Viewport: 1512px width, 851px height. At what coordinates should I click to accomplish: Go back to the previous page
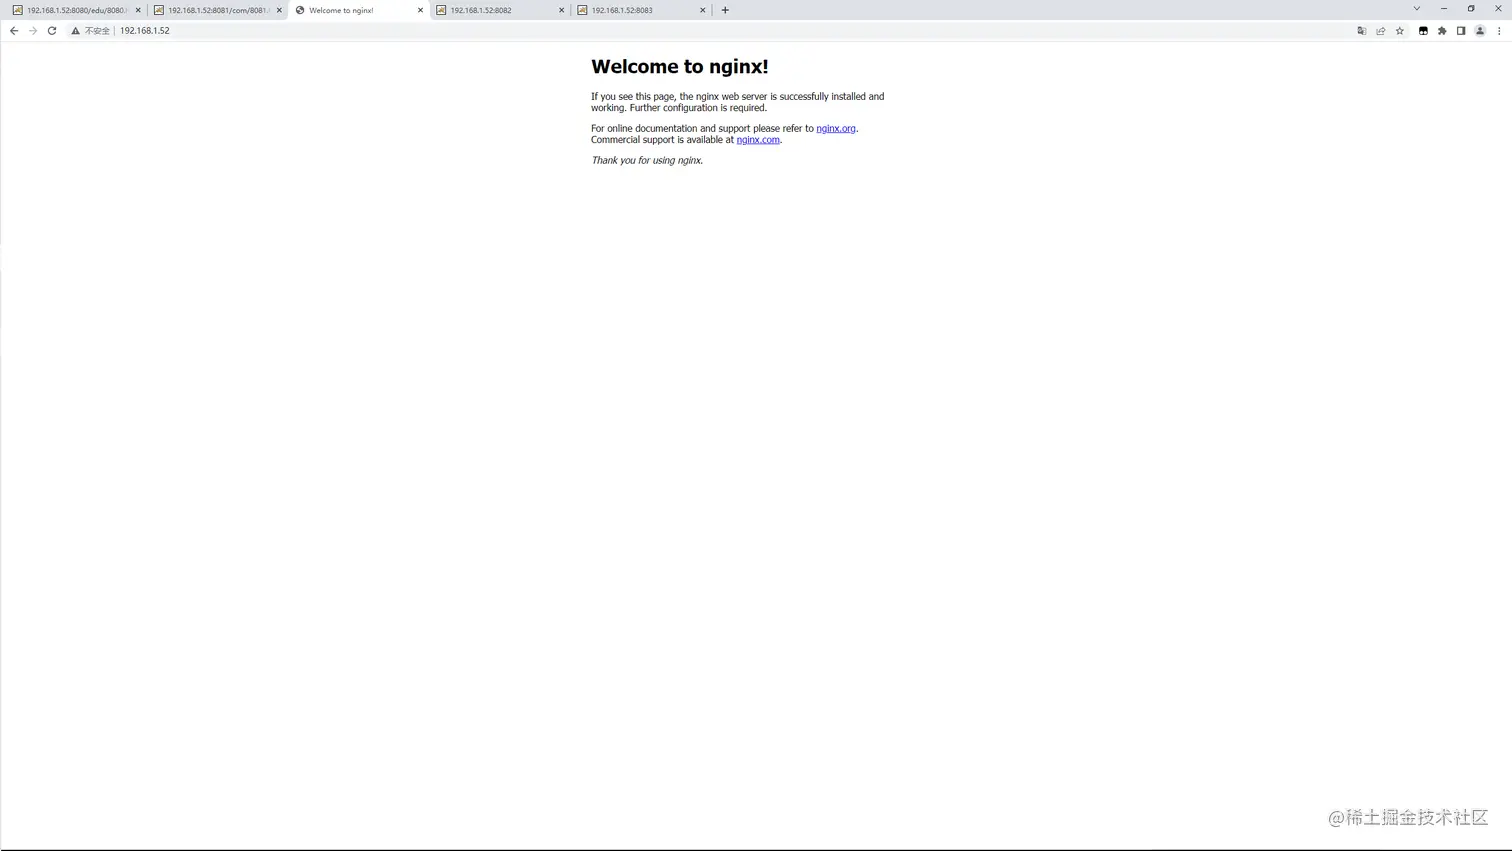click(14, 31)
